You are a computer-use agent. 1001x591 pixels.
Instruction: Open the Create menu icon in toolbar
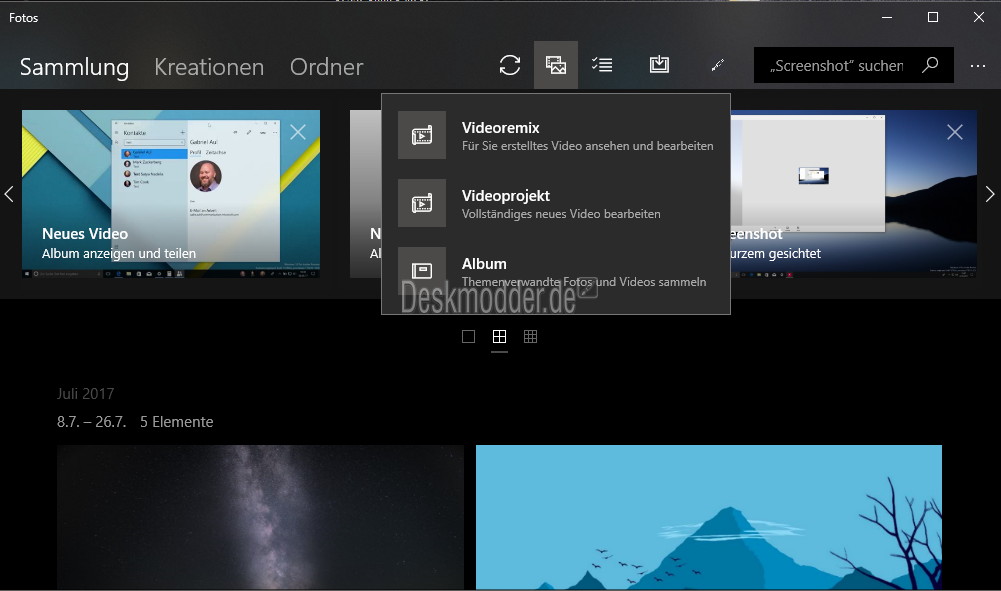click(x=555, y=64)
